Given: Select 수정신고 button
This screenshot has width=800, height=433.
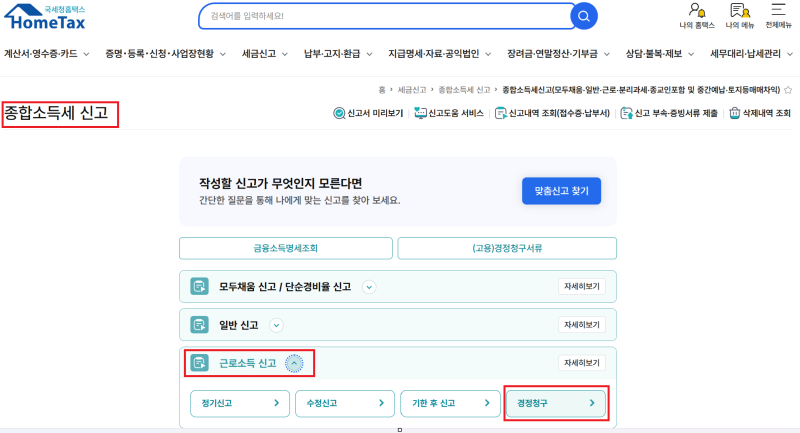Looking at the screenshot, I should (x=345, y=403).
